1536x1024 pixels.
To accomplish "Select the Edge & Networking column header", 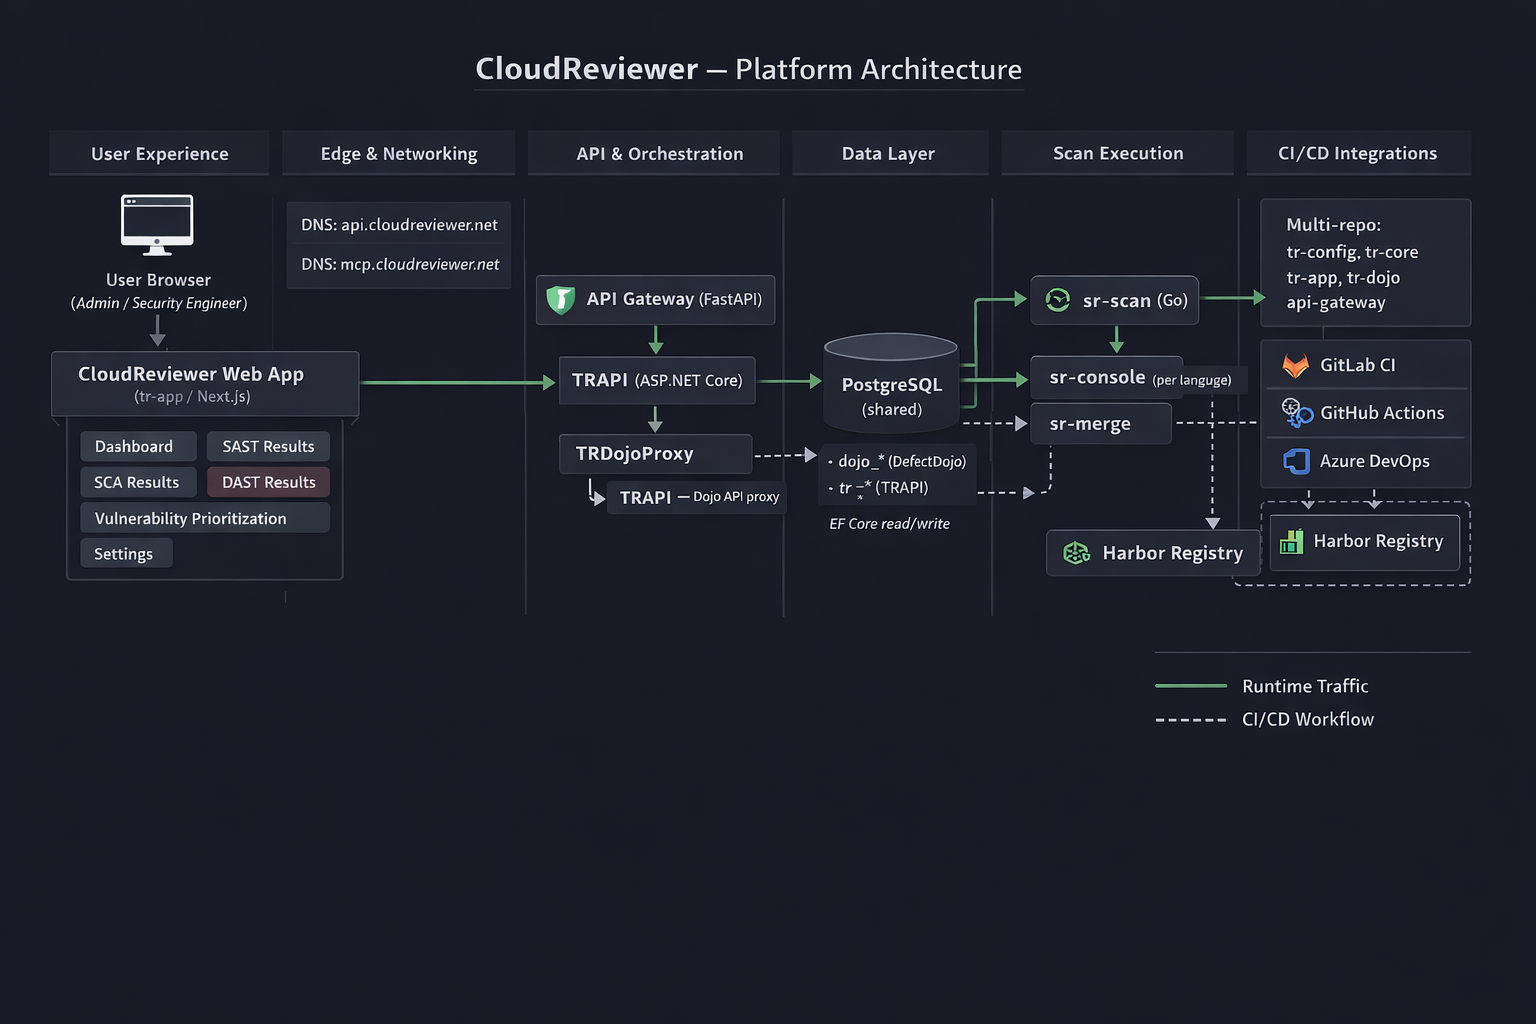I will 398,153.
